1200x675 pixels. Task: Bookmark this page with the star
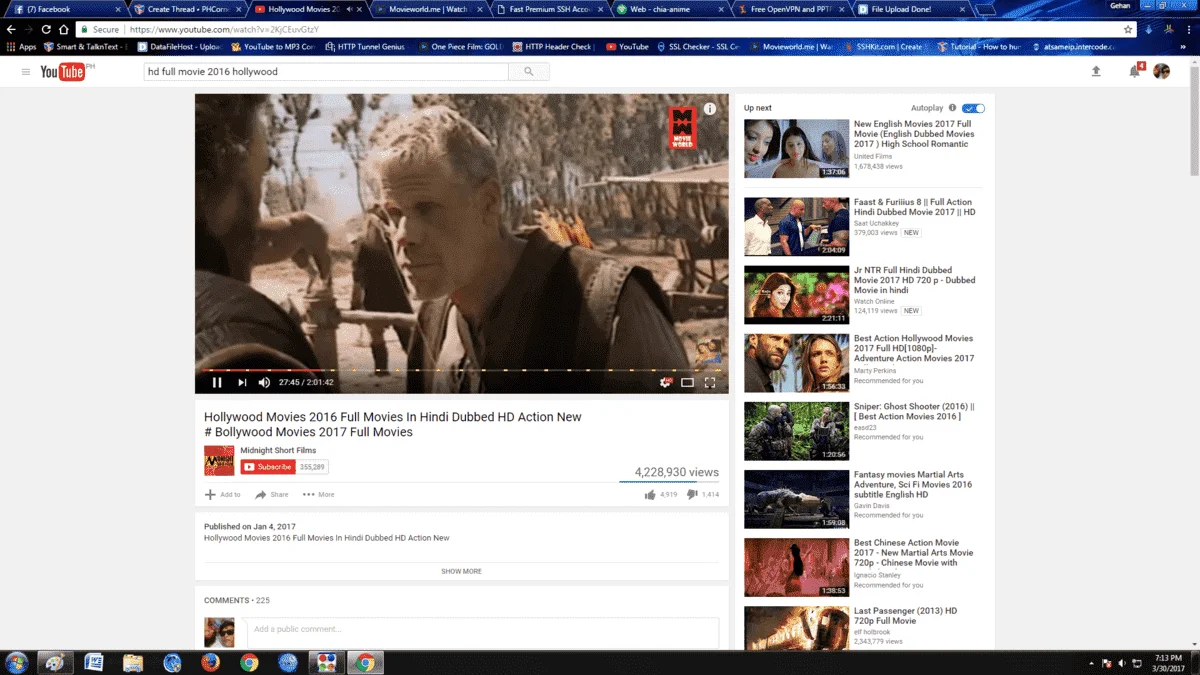[1128, 30]
